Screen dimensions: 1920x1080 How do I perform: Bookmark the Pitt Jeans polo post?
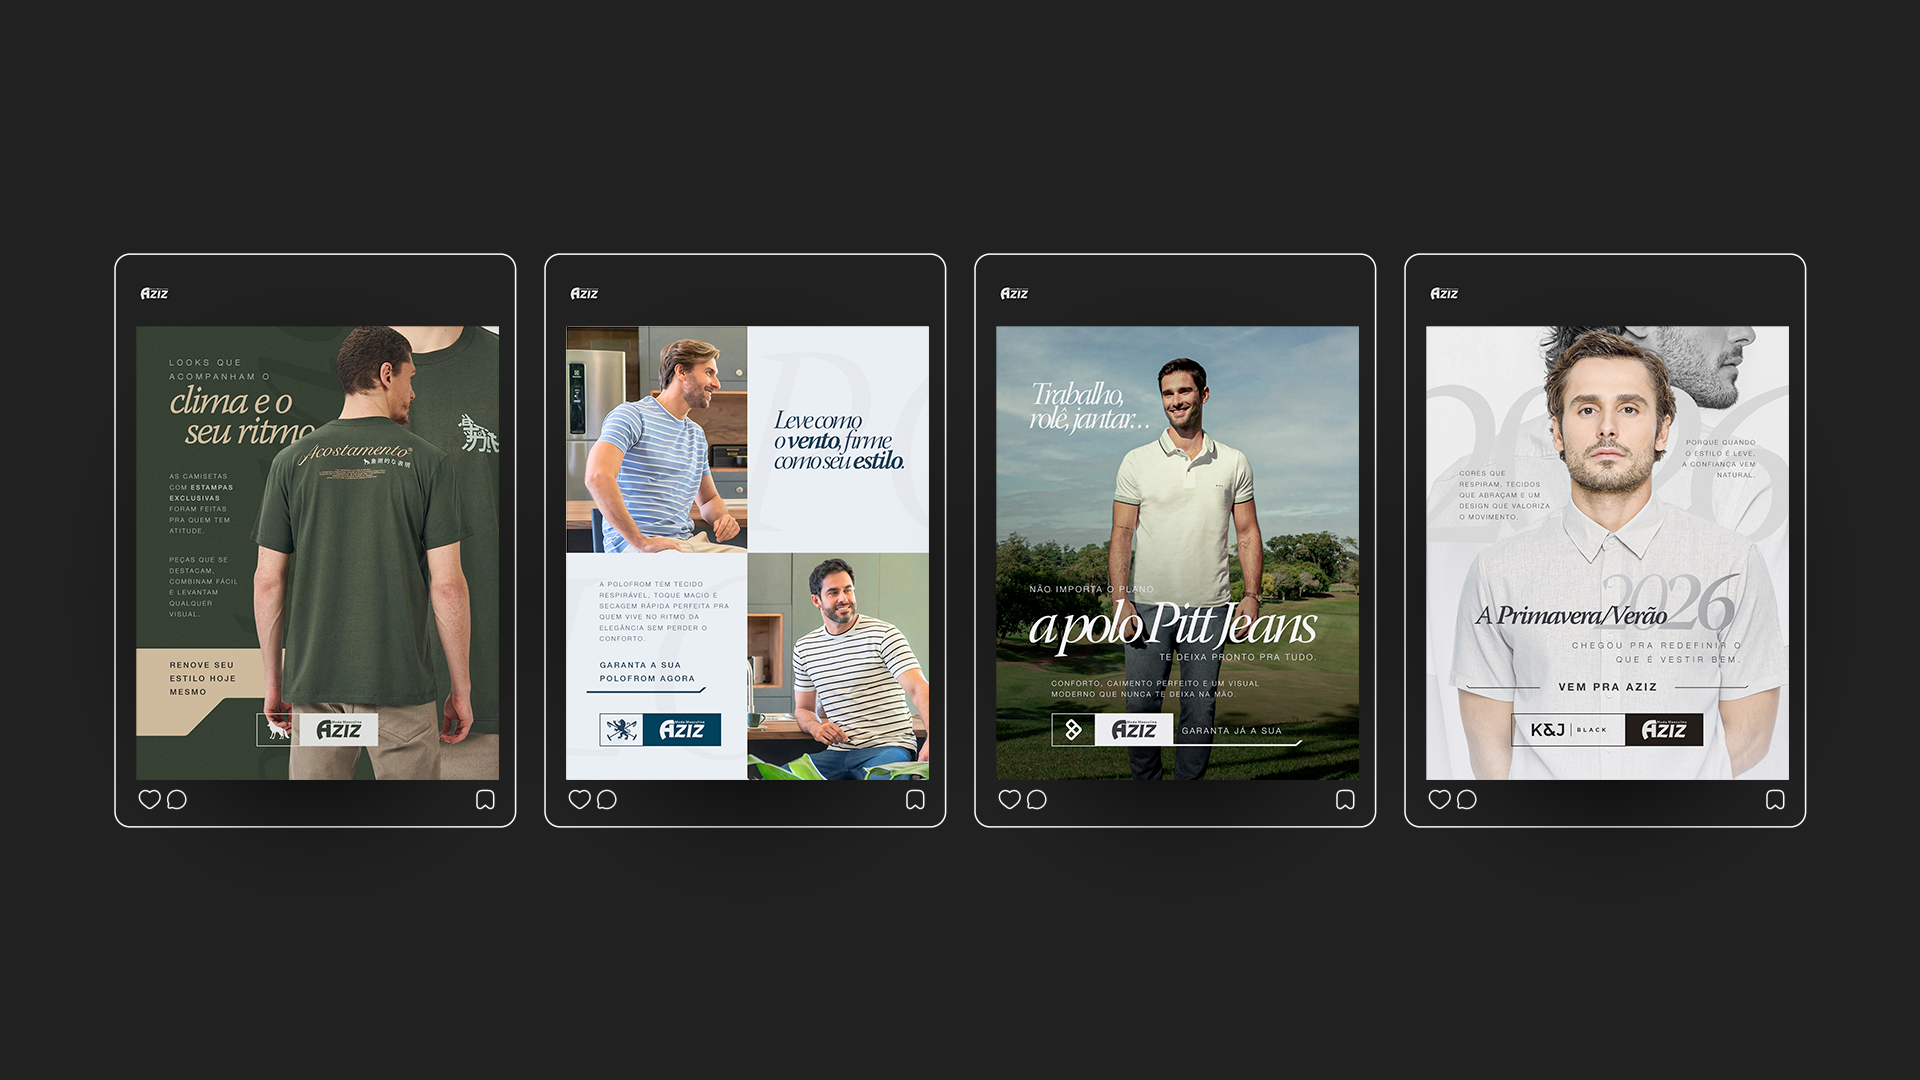point(1345,799)
